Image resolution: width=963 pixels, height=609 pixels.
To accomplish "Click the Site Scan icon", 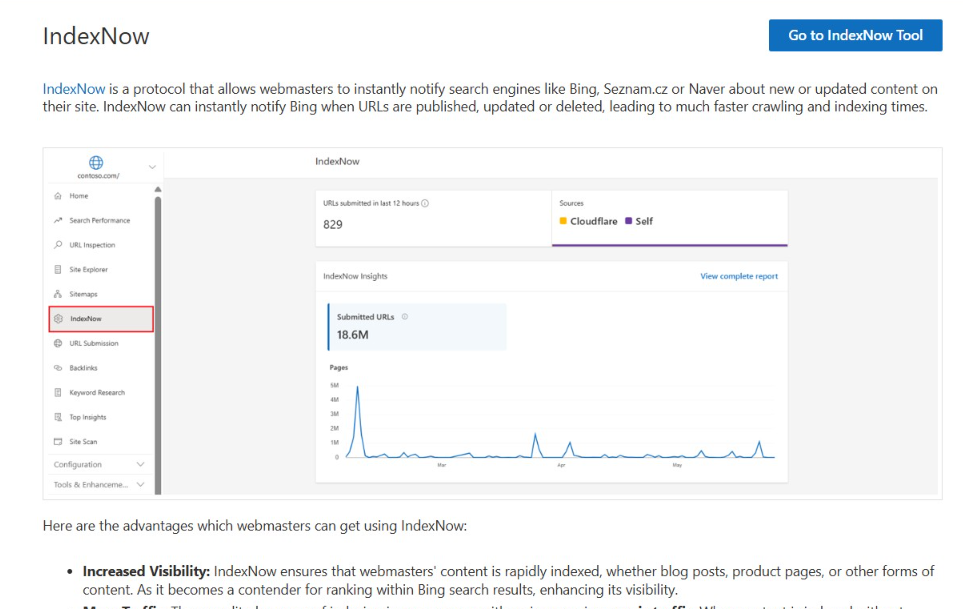I will coord(58,442).
